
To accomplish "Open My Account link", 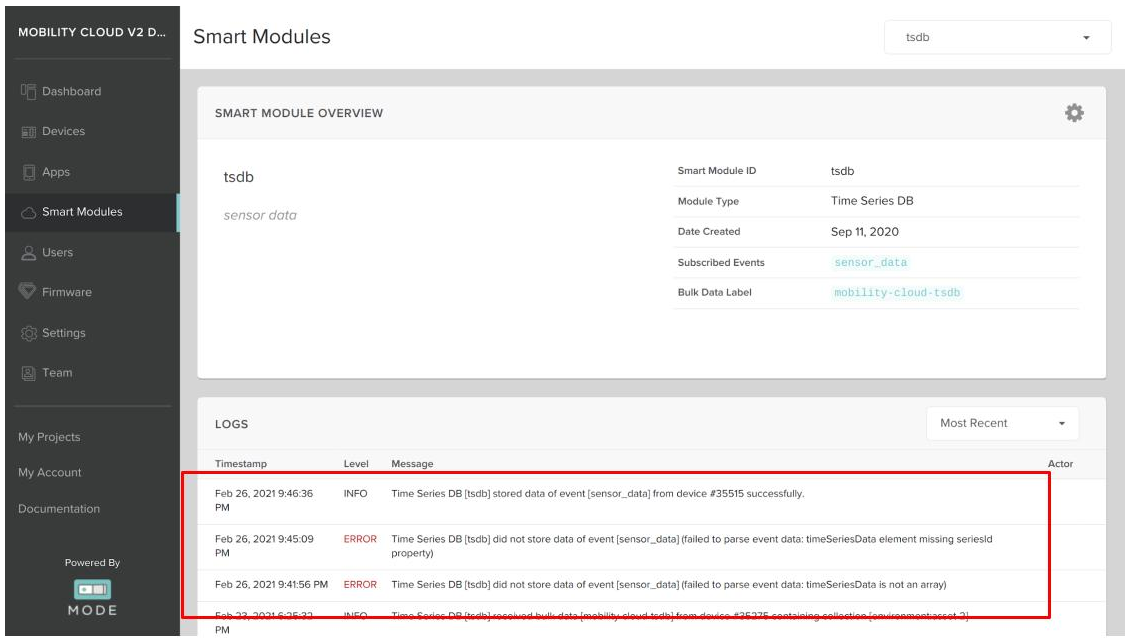I will (x=50, y=473).
